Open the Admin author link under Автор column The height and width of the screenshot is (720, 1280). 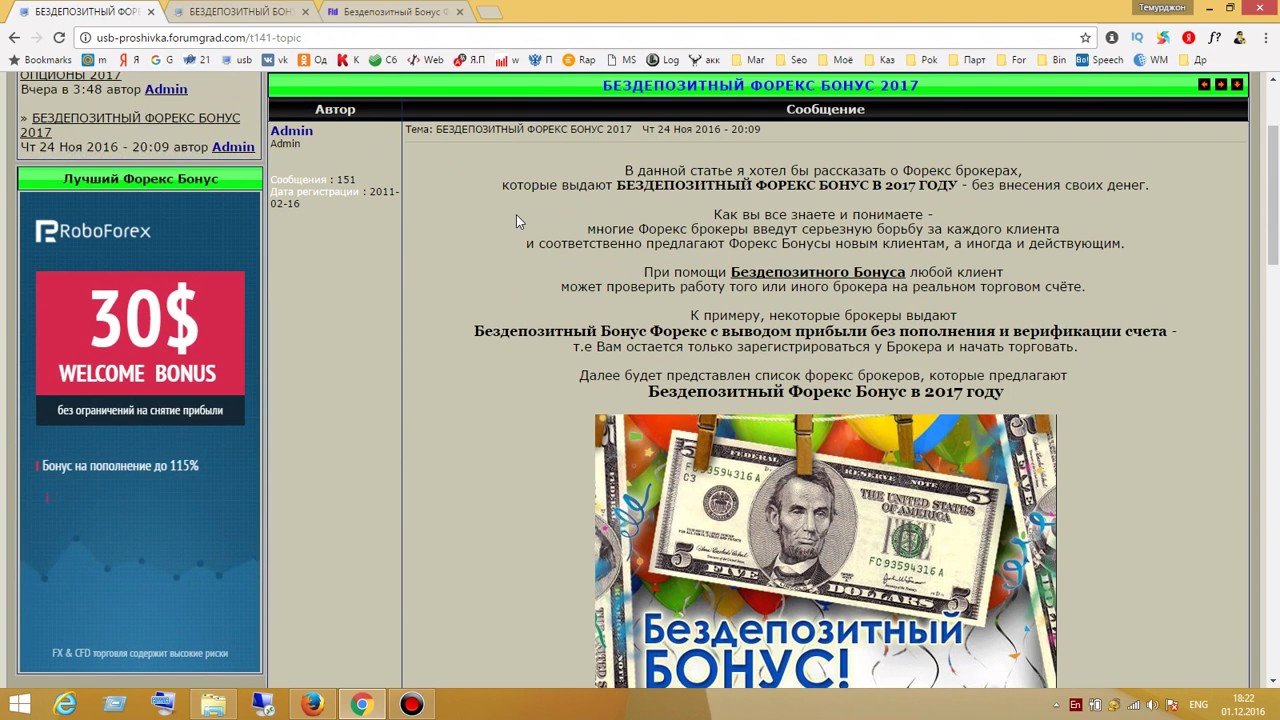(291, 131)
